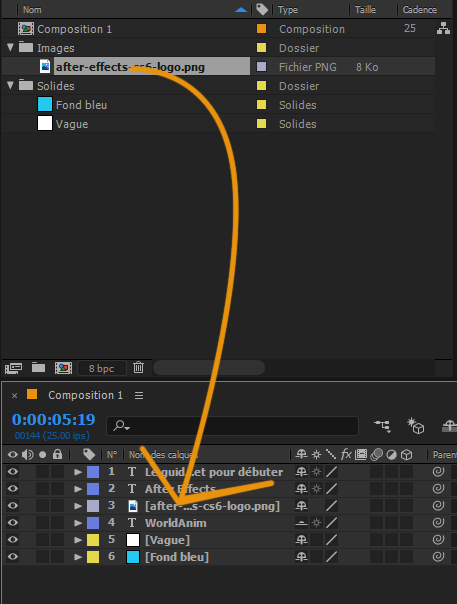Image resolution: width=457 pixels, height=604 pixels.
Task: Click the shy switch column header
Action: (301, 455)
